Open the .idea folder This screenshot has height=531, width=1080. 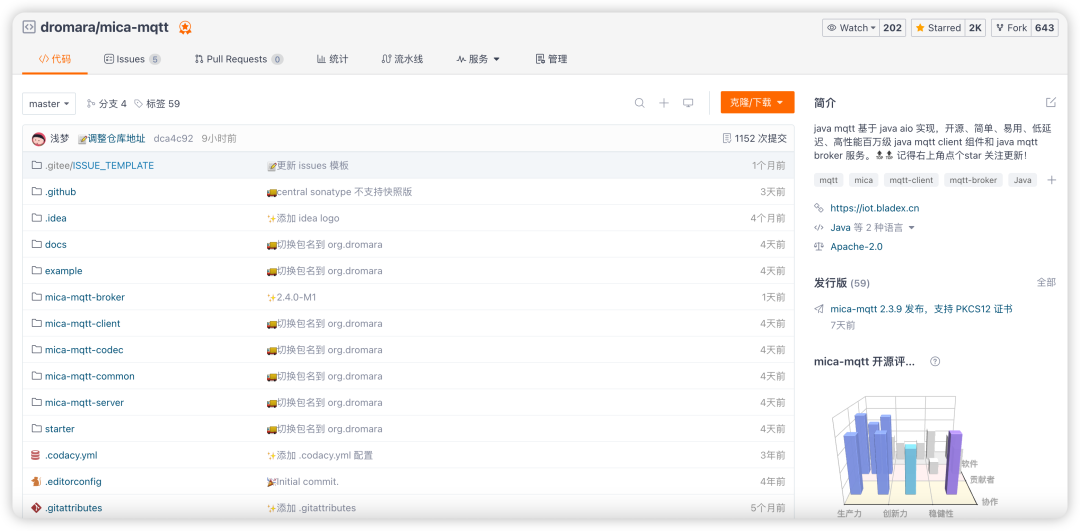point(56,218)
